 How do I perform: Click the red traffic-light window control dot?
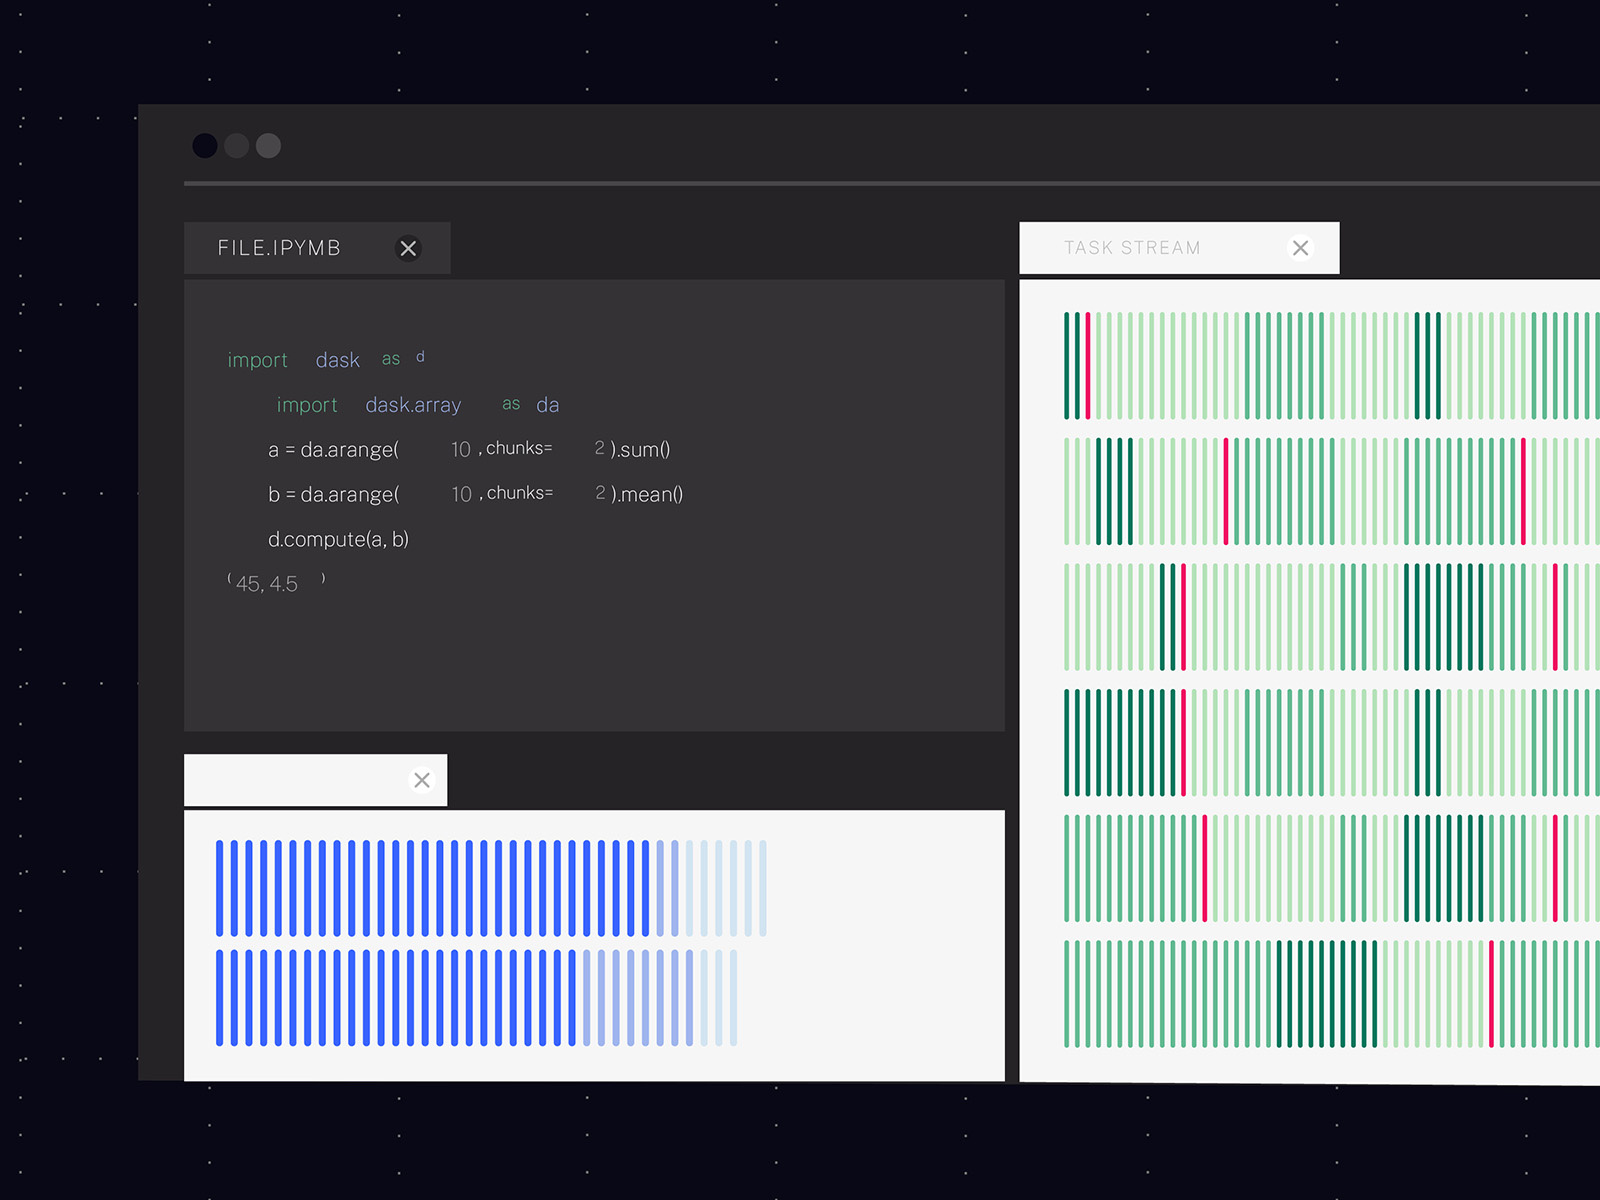205,146
